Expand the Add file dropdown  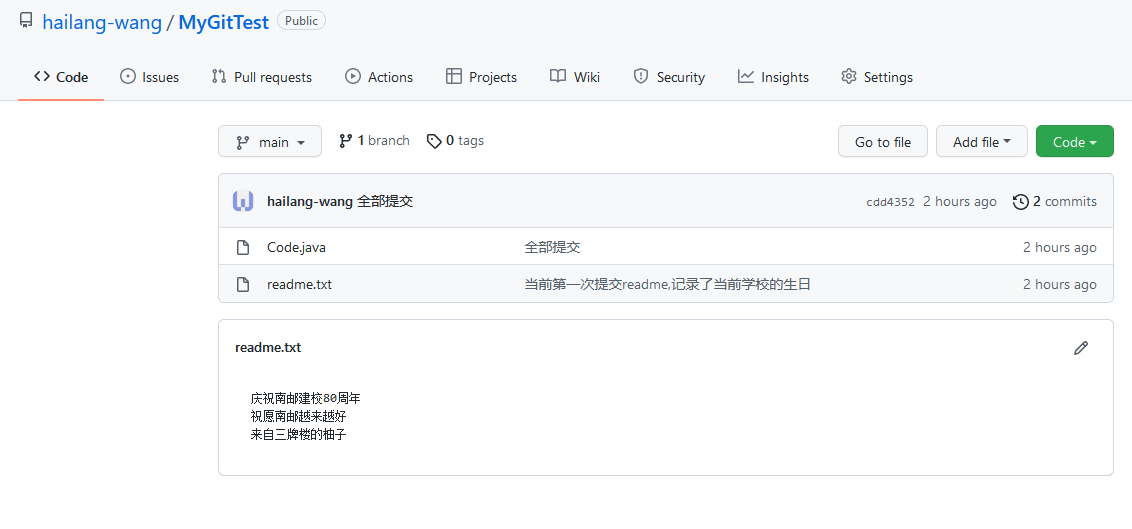point(982,141)
